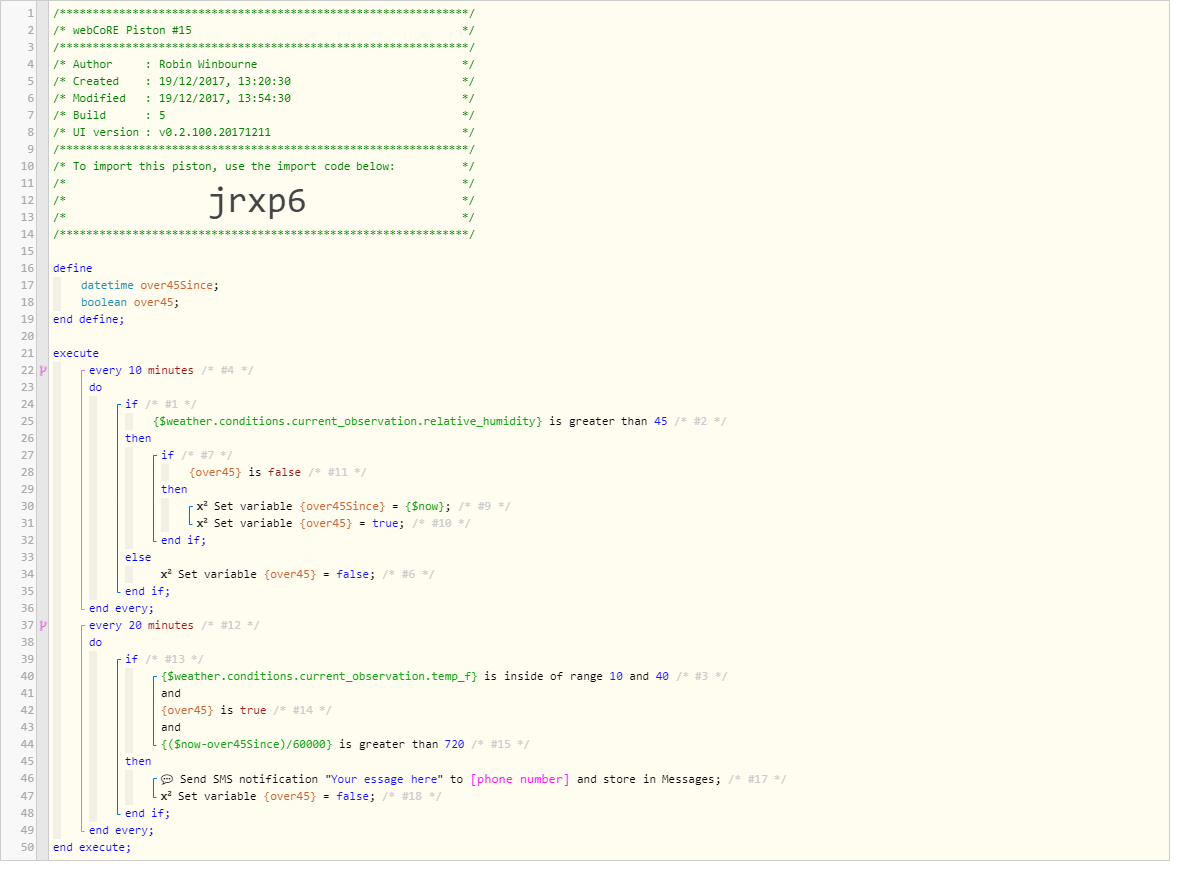Click the value '720' on line 44
This screenshot has width=1178, height=869.
pyautogui.click(x=455, y=744)
